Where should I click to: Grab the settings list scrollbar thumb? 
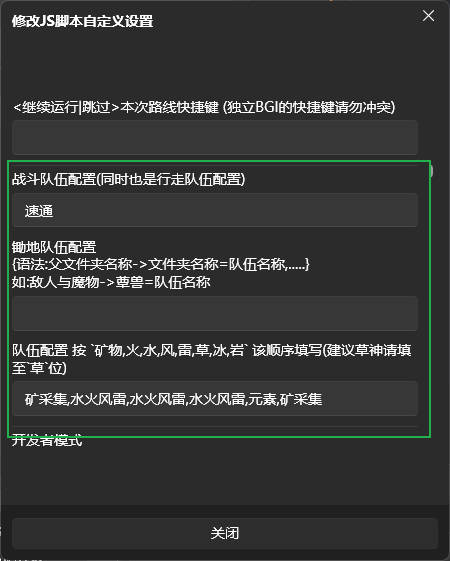[x=431, y=171]
